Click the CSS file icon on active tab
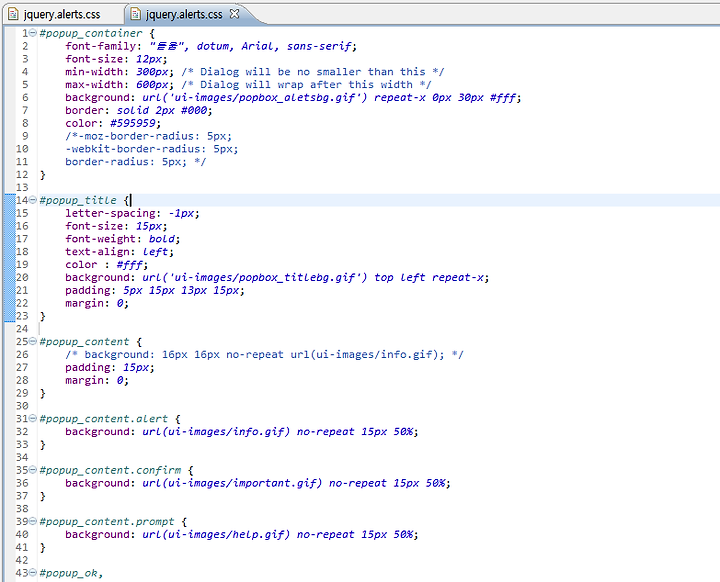The image size is (720, 582). coord(135,14)
